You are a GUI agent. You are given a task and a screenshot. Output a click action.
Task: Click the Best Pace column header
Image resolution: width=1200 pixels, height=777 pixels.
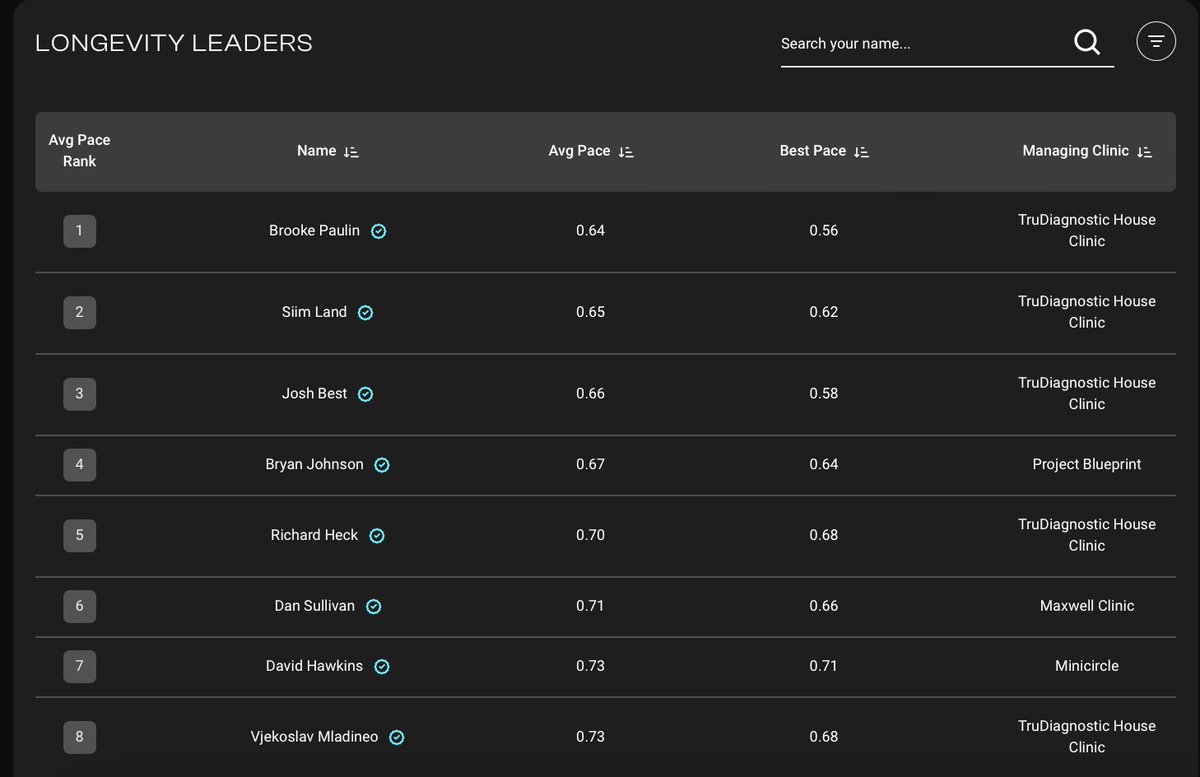coord(813,151)
